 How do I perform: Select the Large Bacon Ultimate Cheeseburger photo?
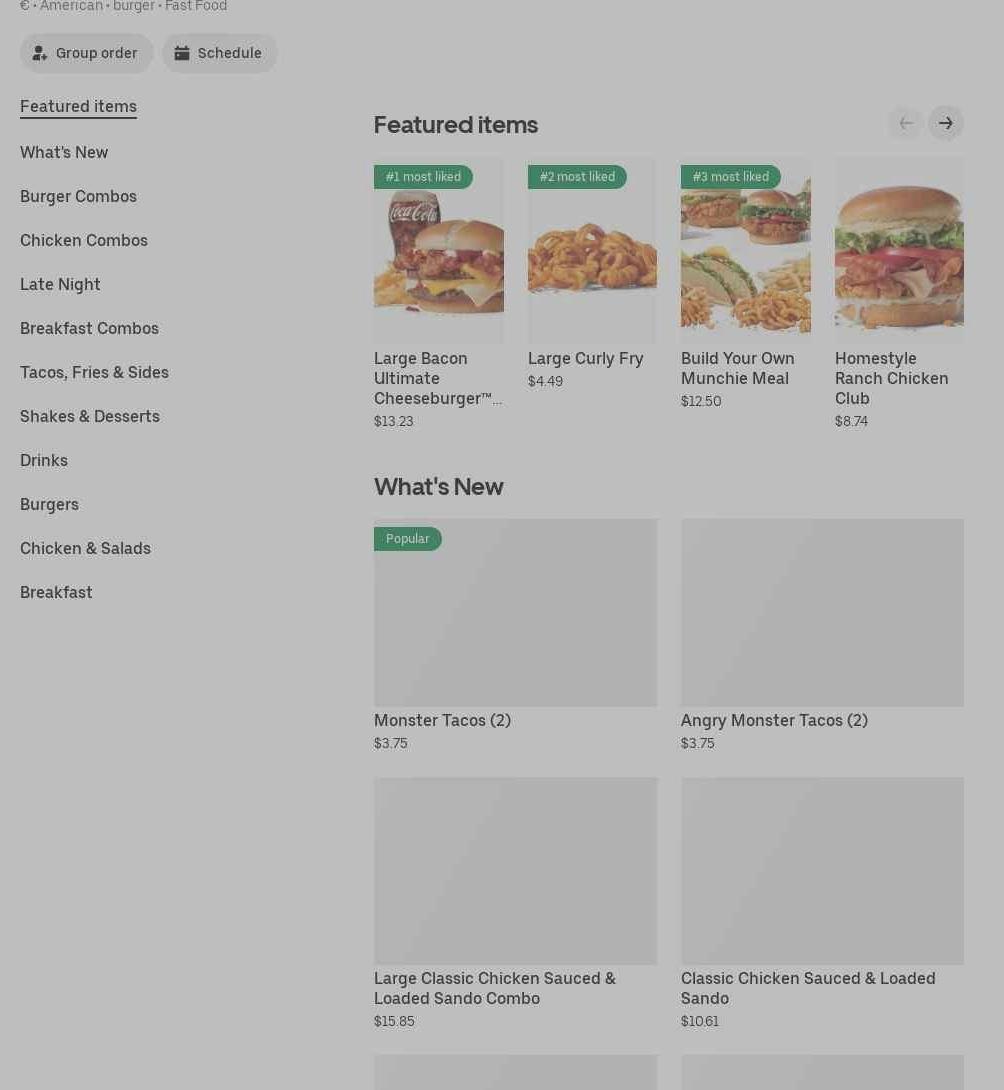(438, 250)
